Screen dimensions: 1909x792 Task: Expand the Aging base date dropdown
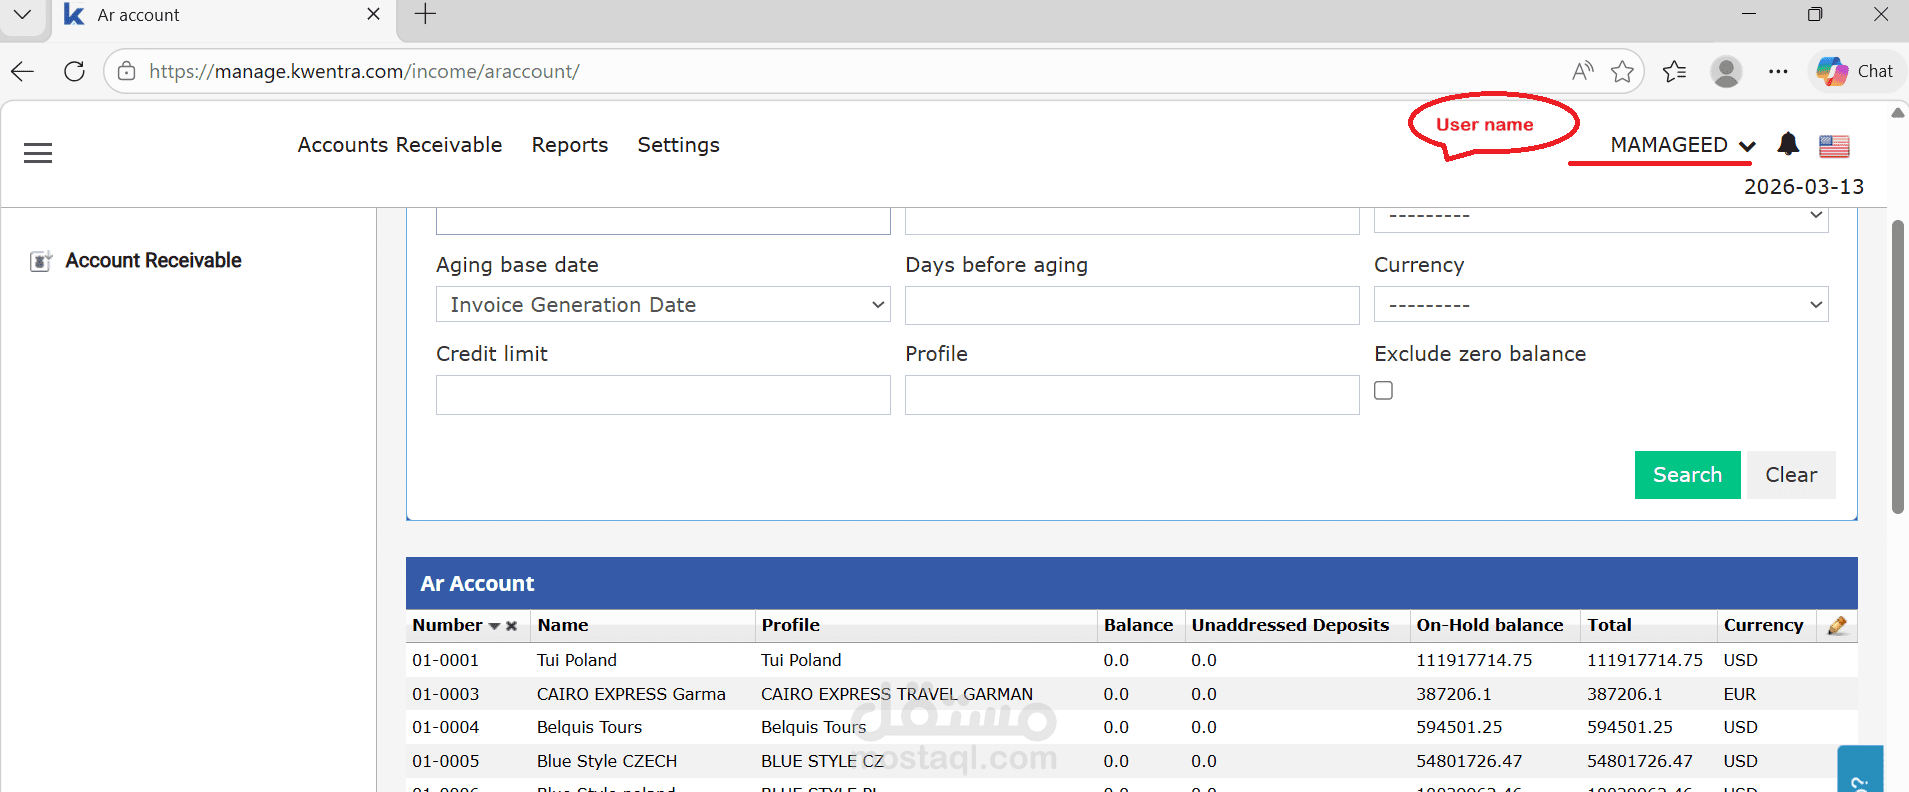tap(663, 304)
